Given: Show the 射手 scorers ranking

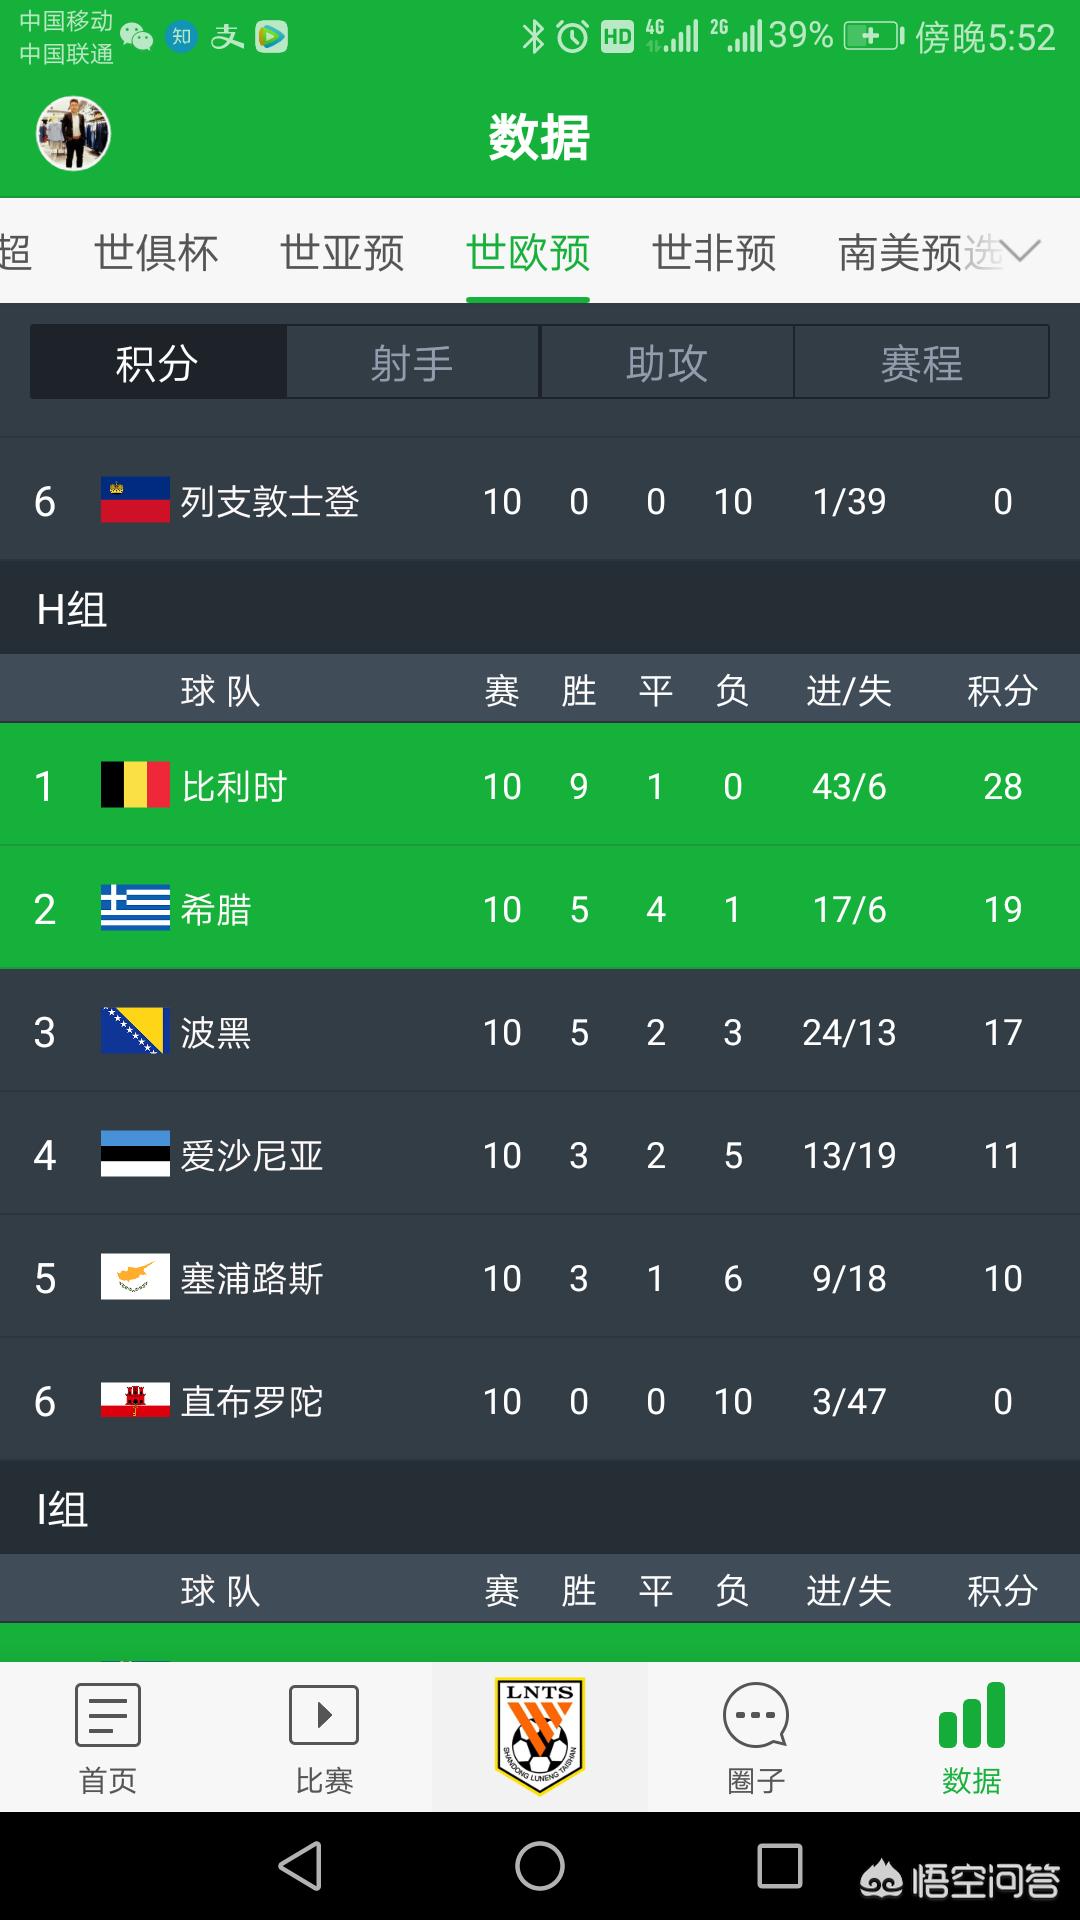Looking at the screenshot, I should coord(413,362).
